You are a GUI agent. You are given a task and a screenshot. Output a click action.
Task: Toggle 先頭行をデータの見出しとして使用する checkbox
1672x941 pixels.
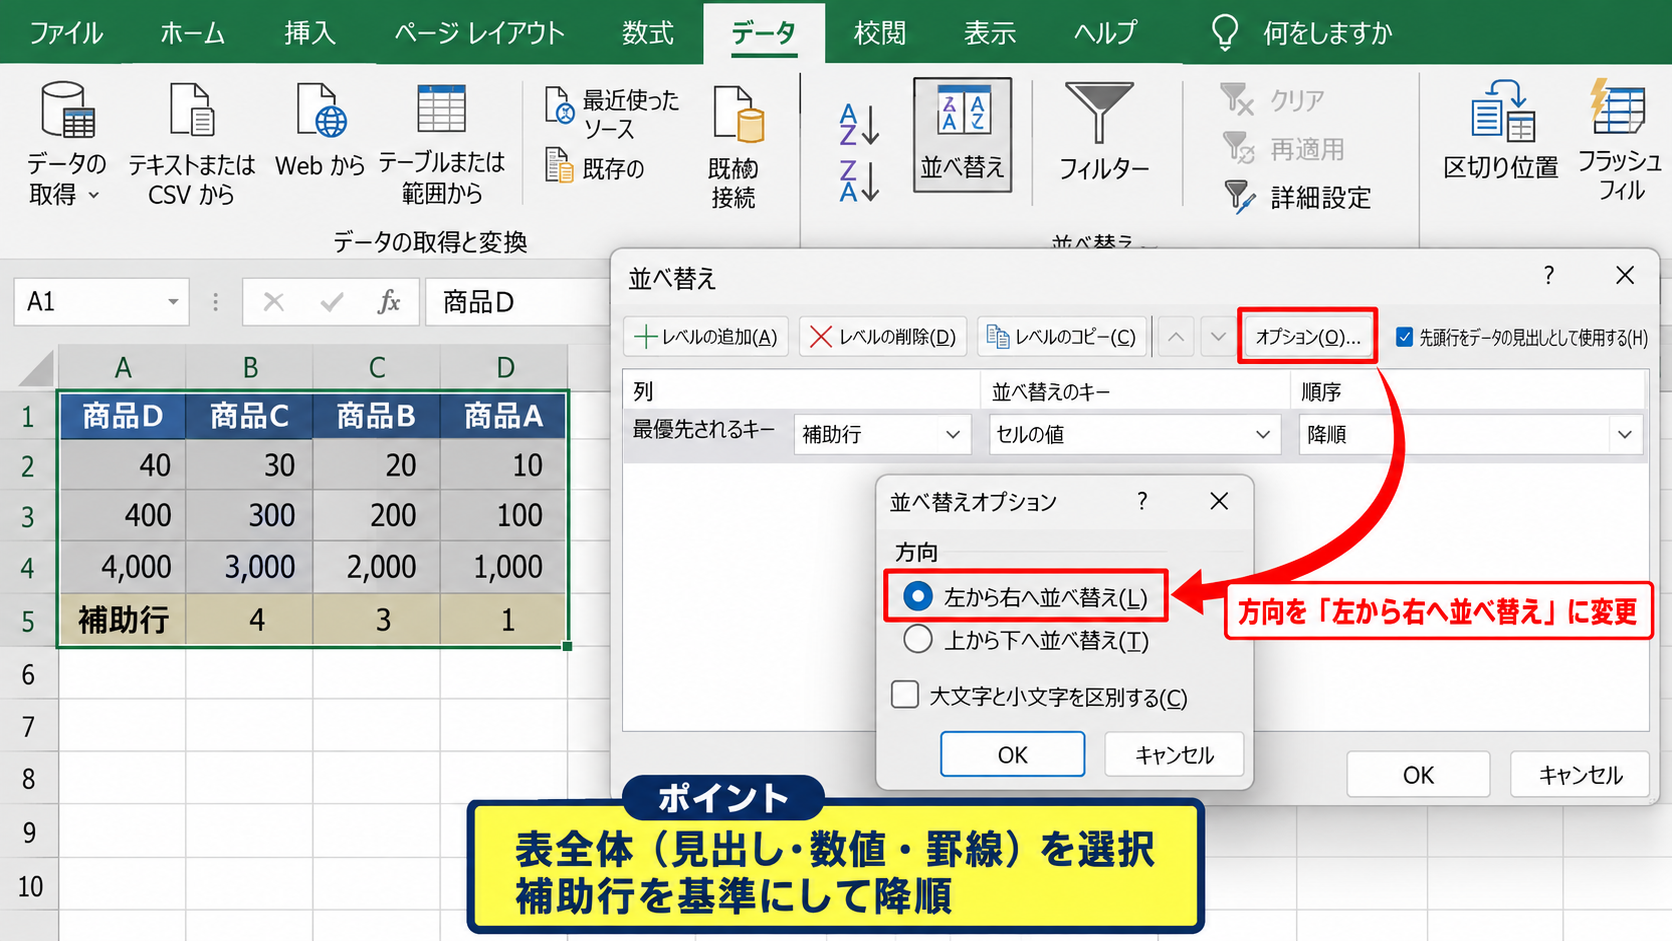1405,337
